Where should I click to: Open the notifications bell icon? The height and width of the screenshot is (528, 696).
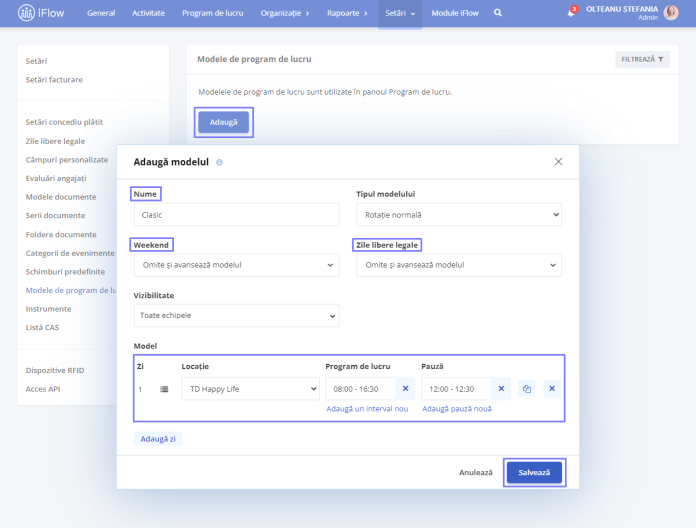571,12
